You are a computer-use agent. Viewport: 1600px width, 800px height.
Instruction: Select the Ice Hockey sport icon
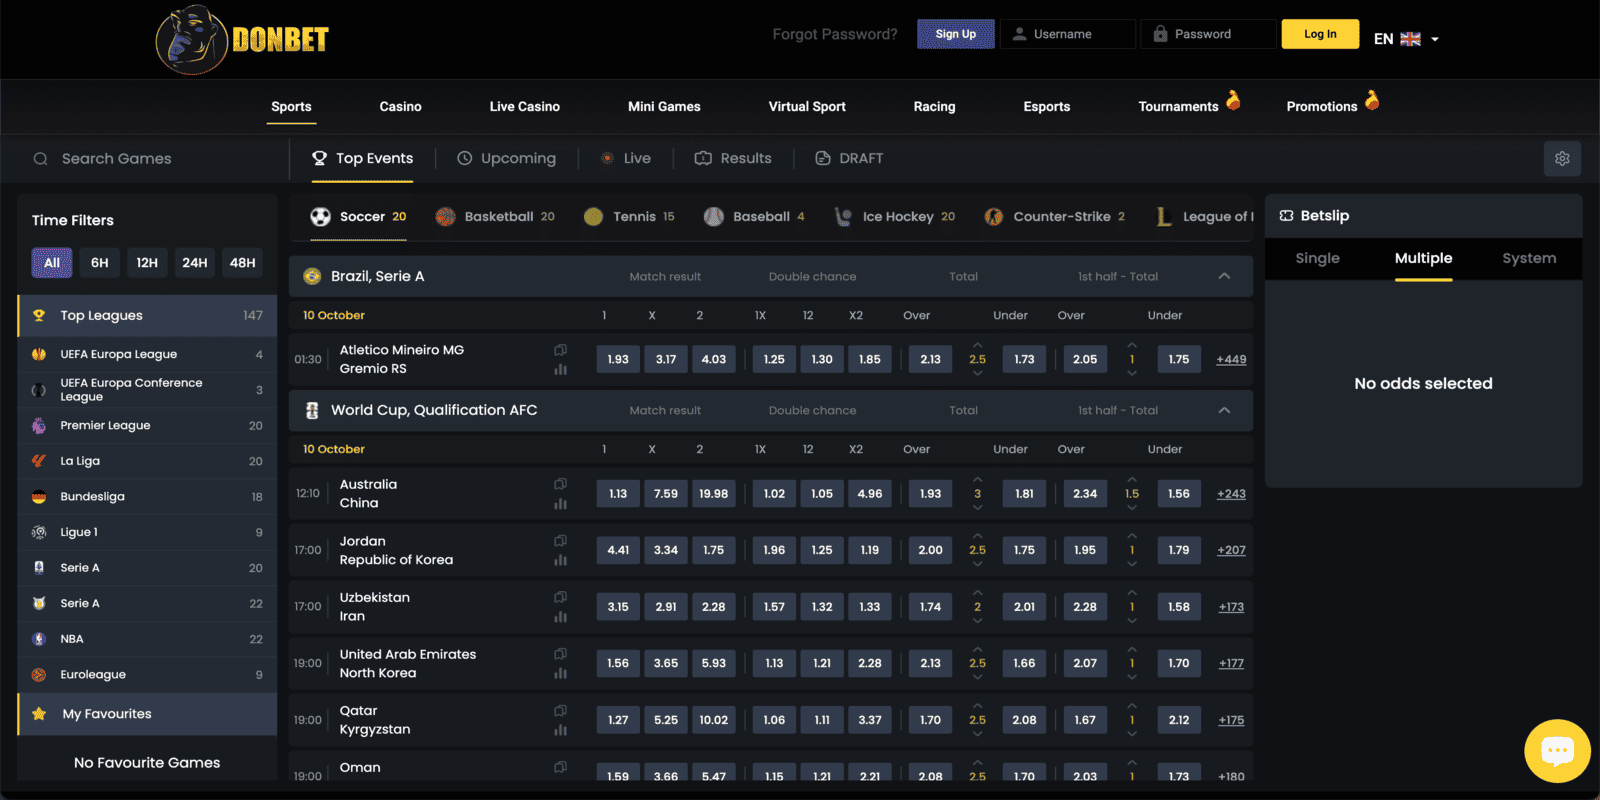pos(843,217)
